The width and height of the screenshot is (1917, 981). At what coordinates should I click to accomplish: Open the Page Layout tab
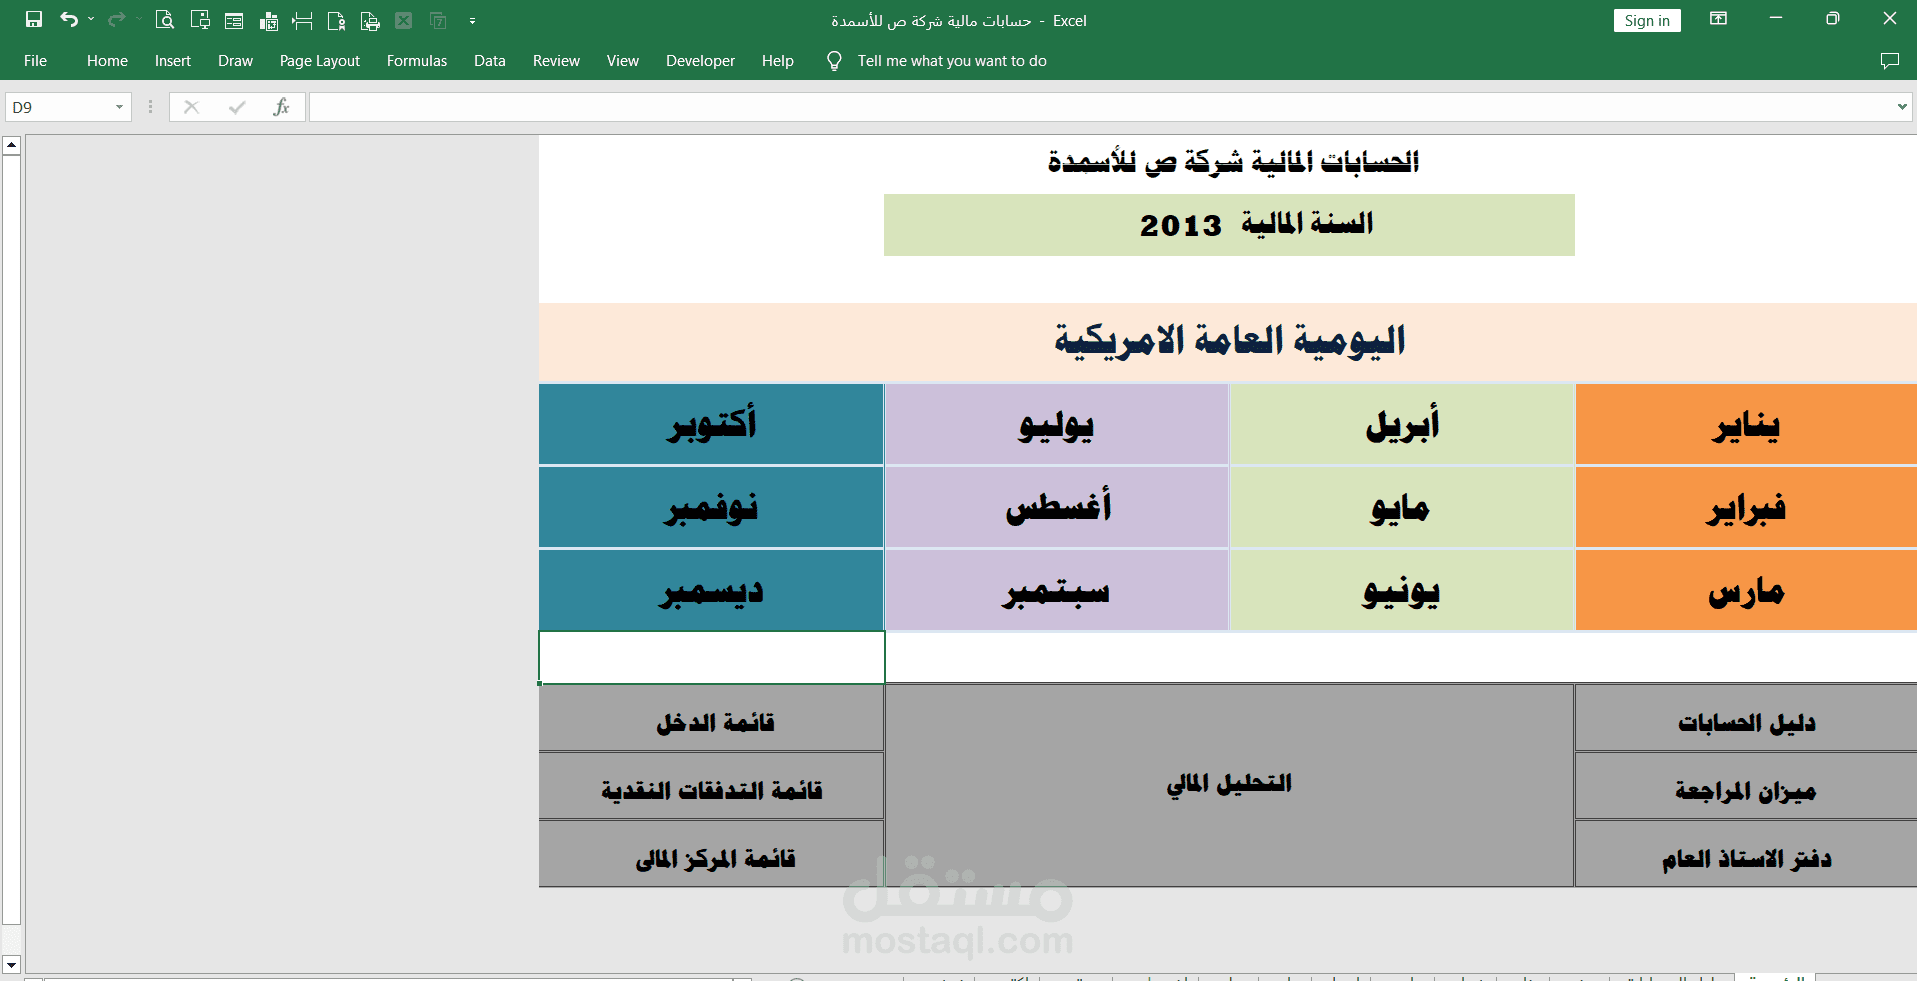point(320,61)
